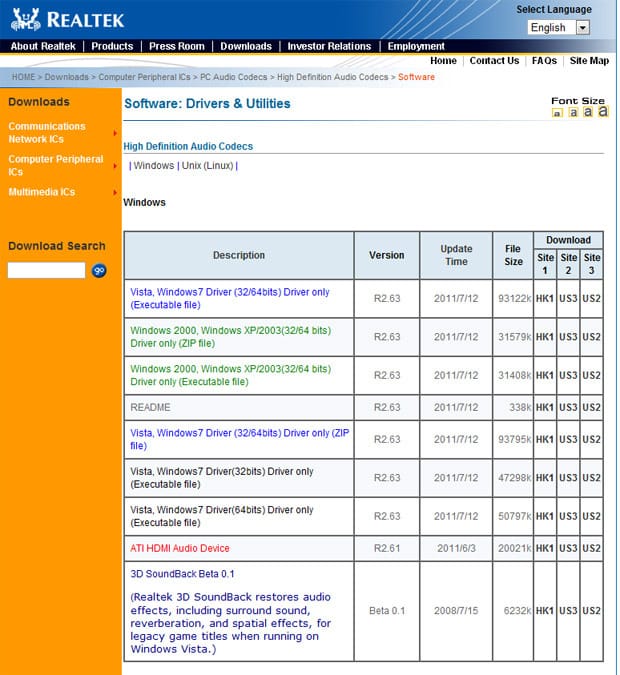
Task: Open Windows 2000/XP ZIP file driver link
Action: click(230, 337)
